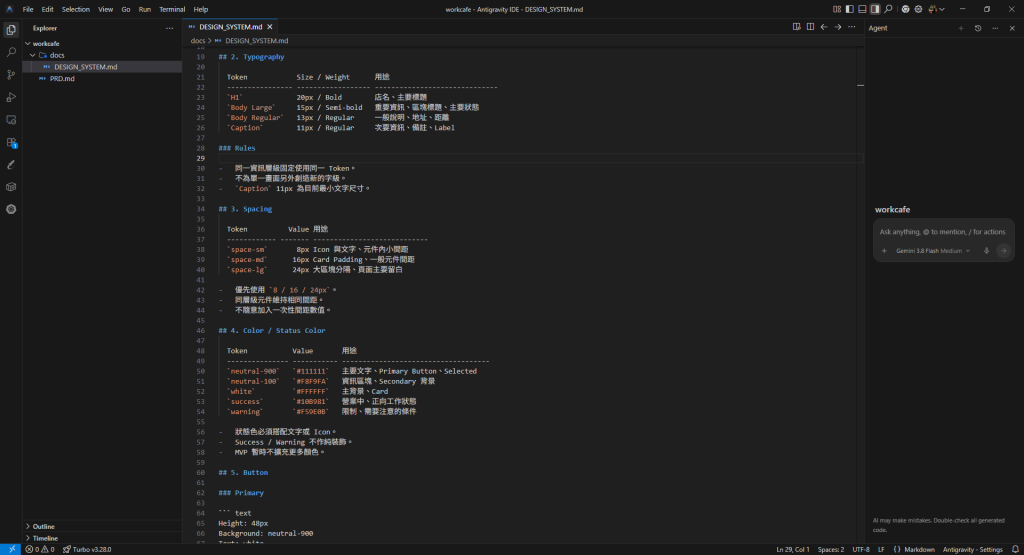Open Agent panel more options ellipsis
The width and height of the screenshot is (1024, 555).
pos(995,28)
